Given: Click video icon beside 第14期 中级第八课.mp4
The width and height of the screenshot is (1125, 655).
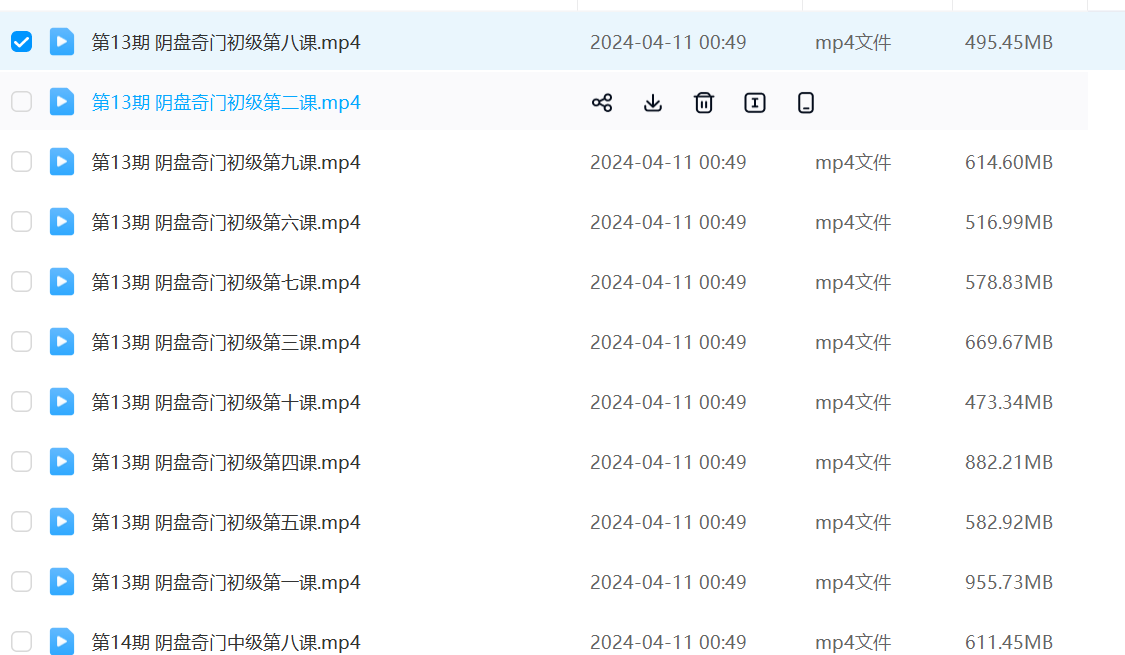Looking at the screenshot, I should click(62, 641).
